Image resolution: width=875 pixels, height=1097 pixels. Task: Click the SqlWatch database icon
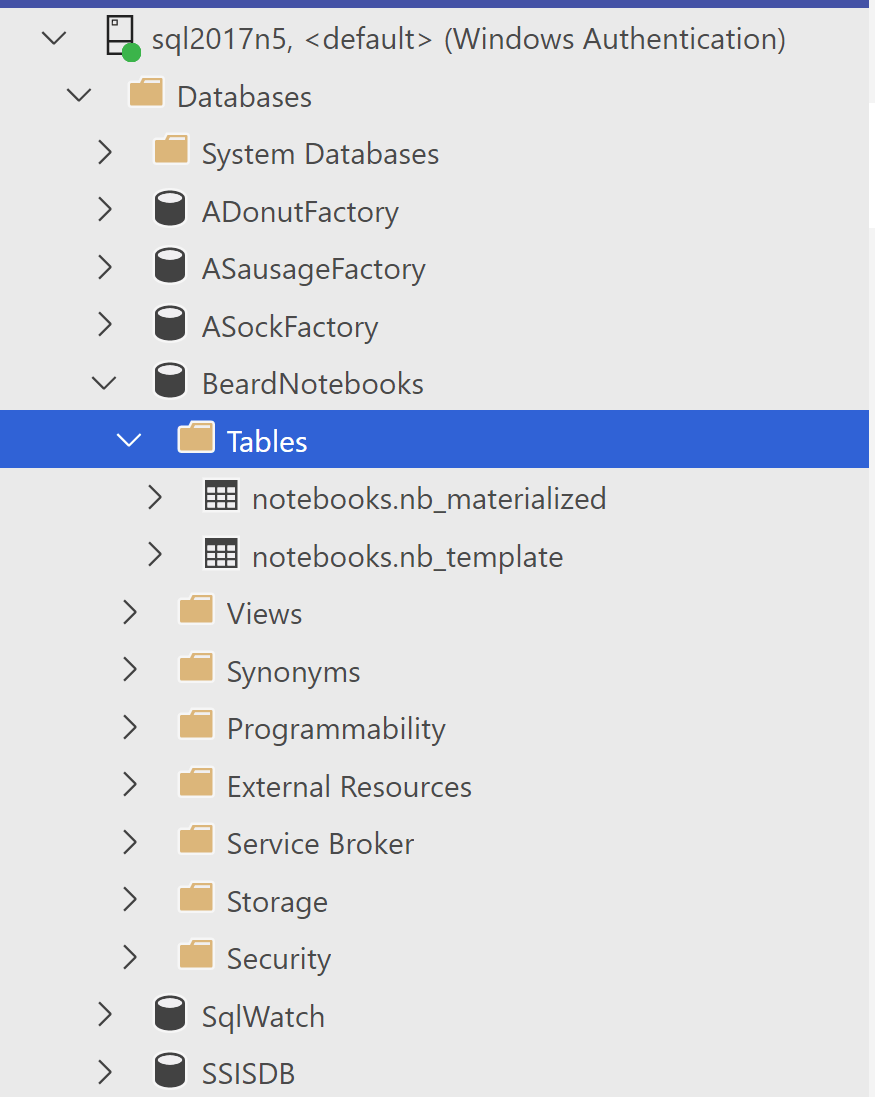(170, 1015)
